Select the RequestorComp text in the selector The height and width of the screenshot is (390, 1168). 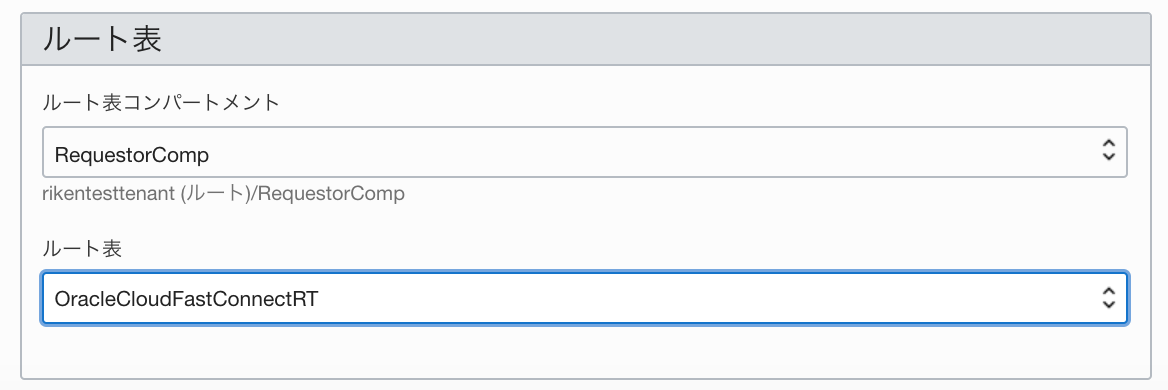132,155
